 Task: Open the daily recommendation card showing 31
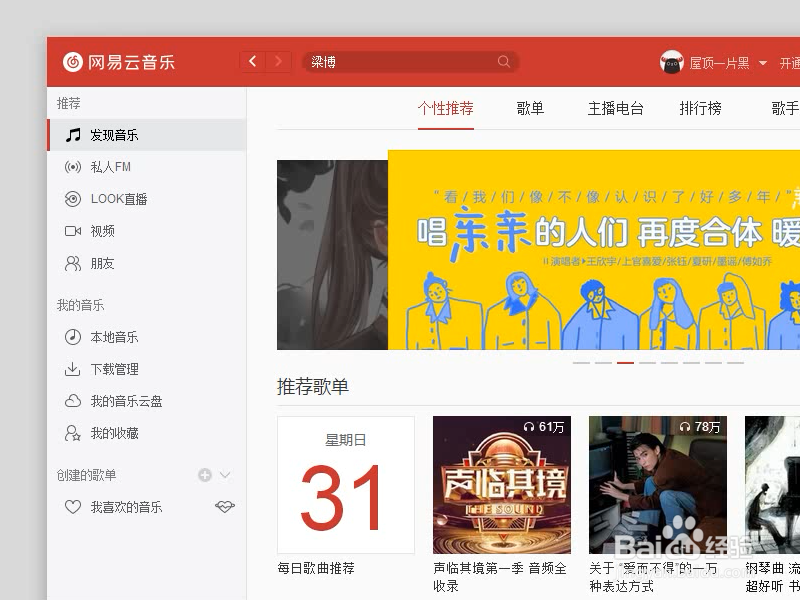346,485
